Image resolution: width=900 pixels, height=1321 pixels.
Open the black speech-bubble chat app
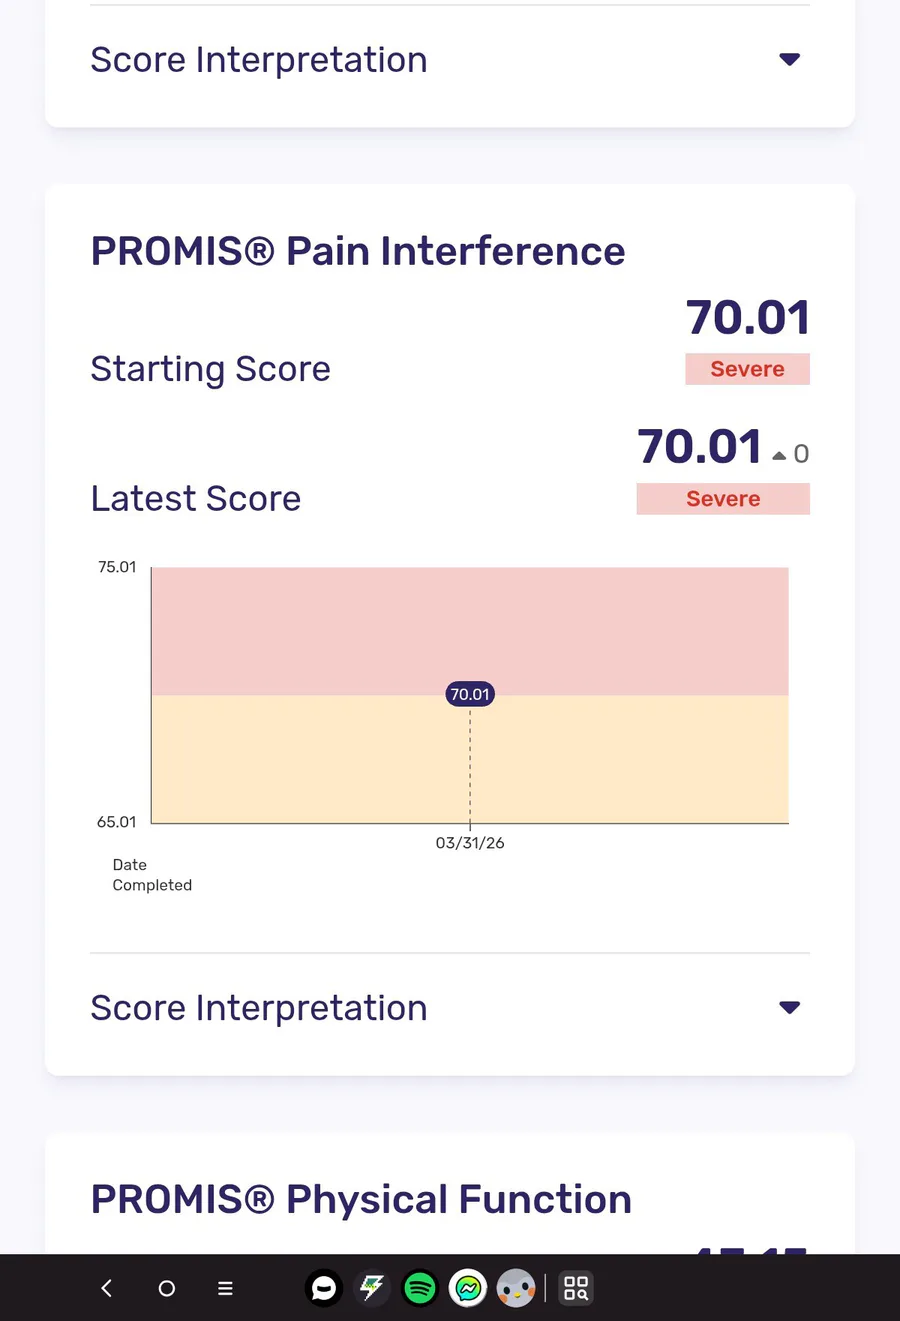pos(323,1288)
